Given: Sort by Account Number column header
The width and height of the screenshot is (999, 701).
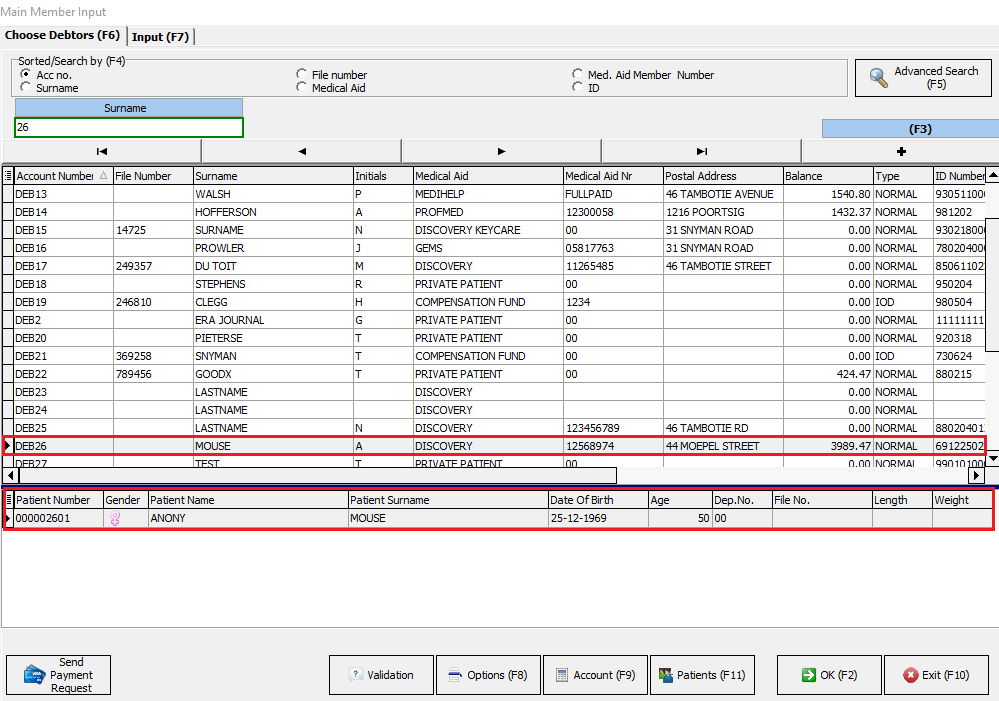Looking at the screenshot, I should 55,176.
